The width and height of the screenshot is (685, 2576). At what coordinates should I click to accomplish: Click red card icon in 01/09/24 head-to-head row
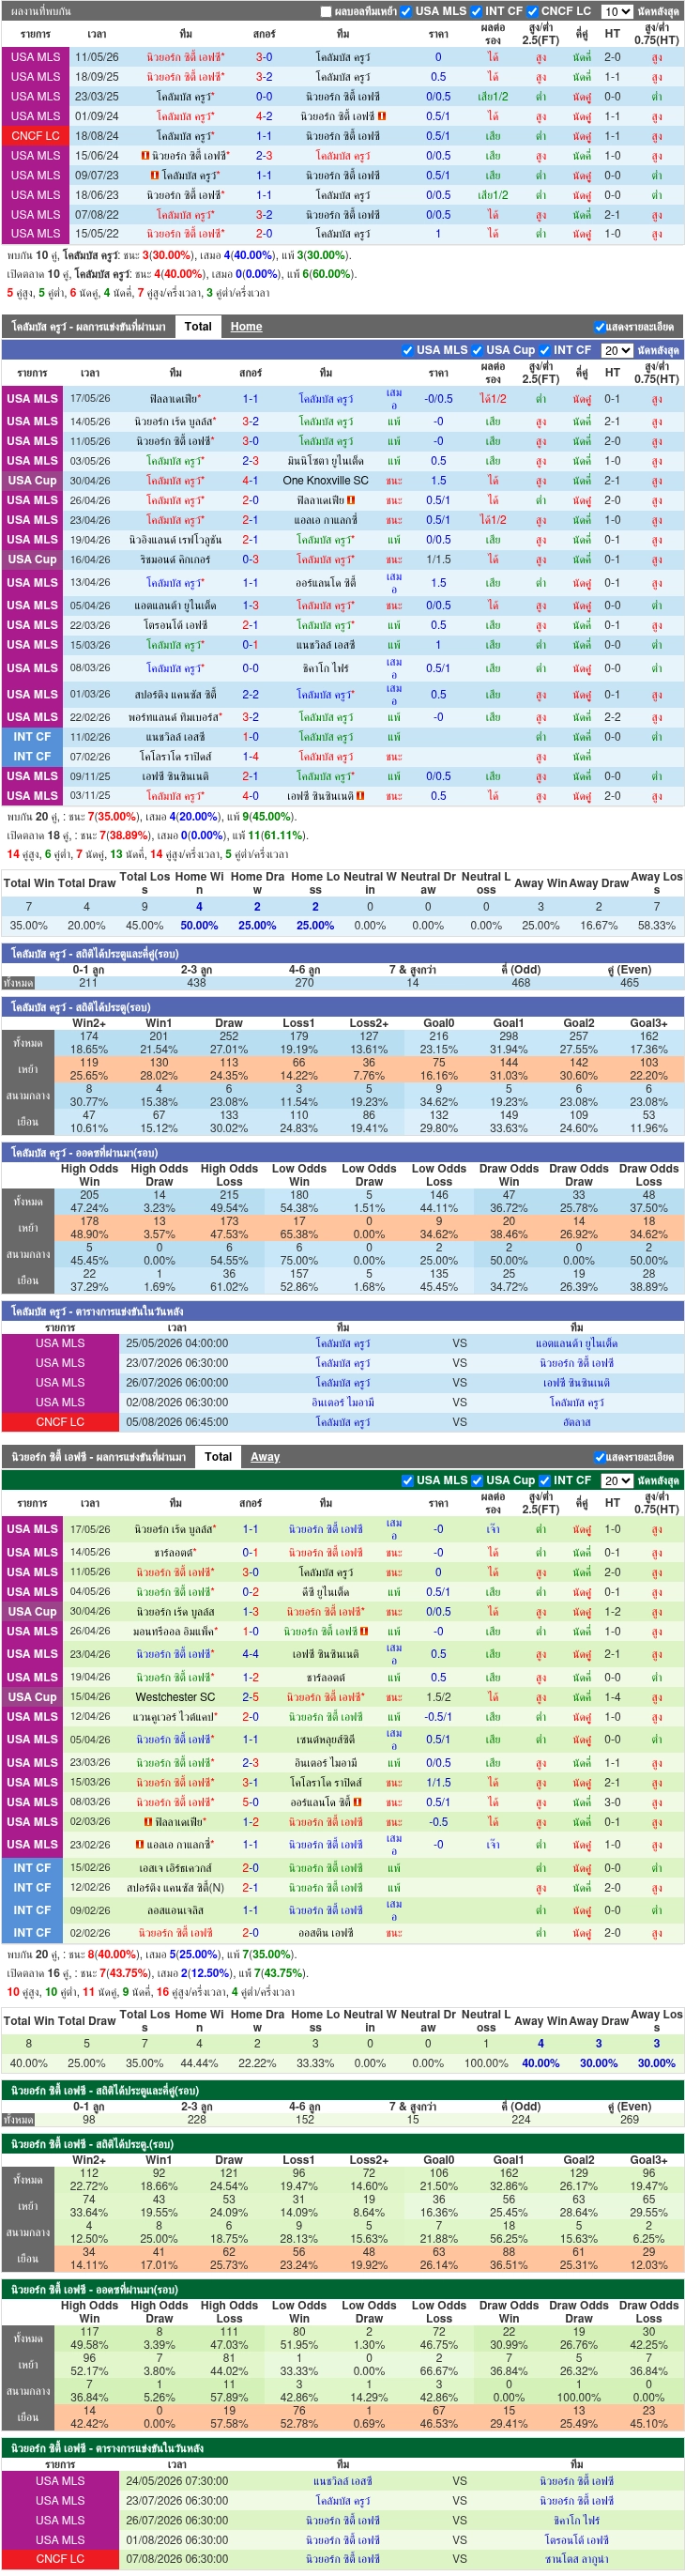[x=382, y=116]
